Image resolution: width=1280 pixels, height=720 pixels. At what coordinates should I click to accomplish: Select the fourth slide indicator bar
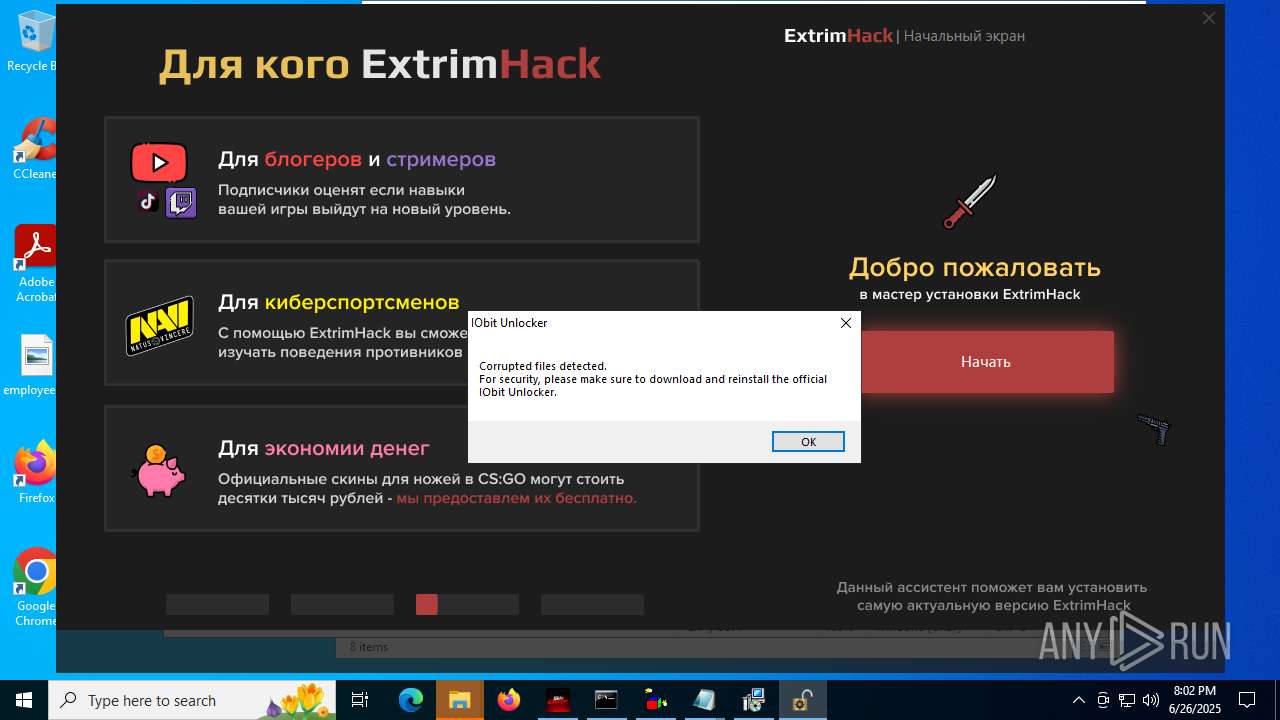click(x=592, y=604)
